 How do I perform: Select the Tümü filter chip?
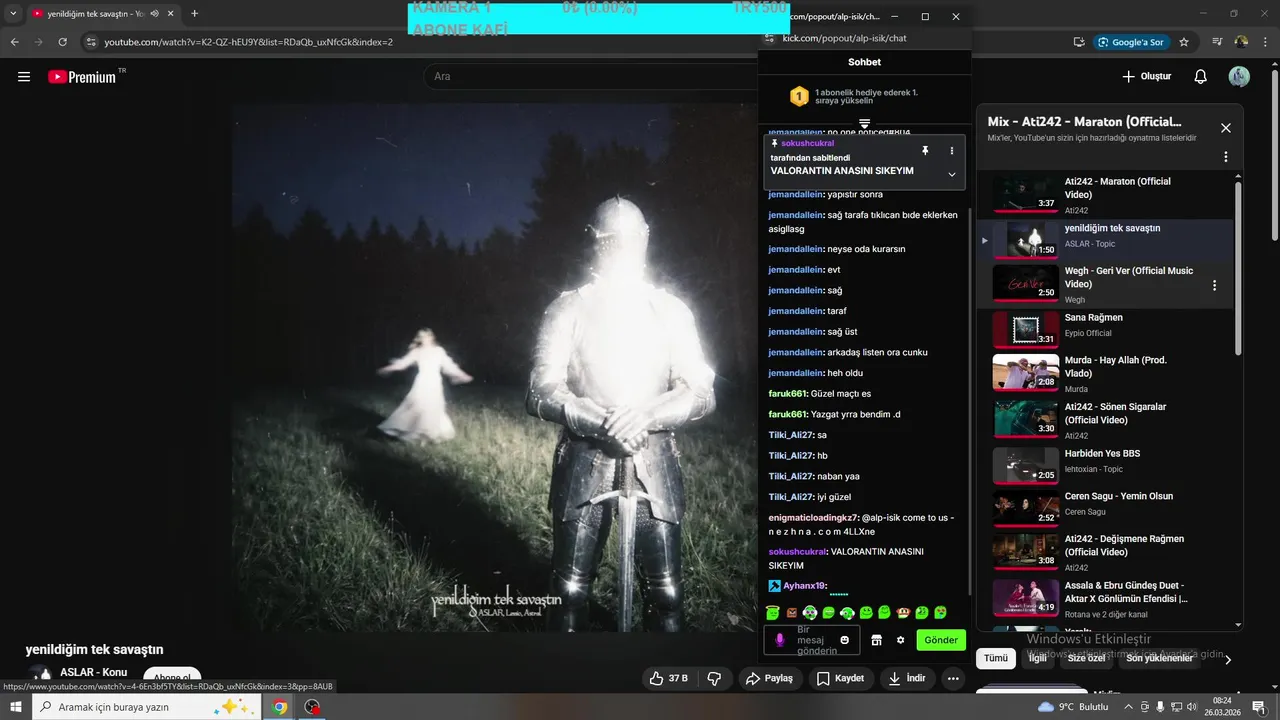[x=996, y=658]
